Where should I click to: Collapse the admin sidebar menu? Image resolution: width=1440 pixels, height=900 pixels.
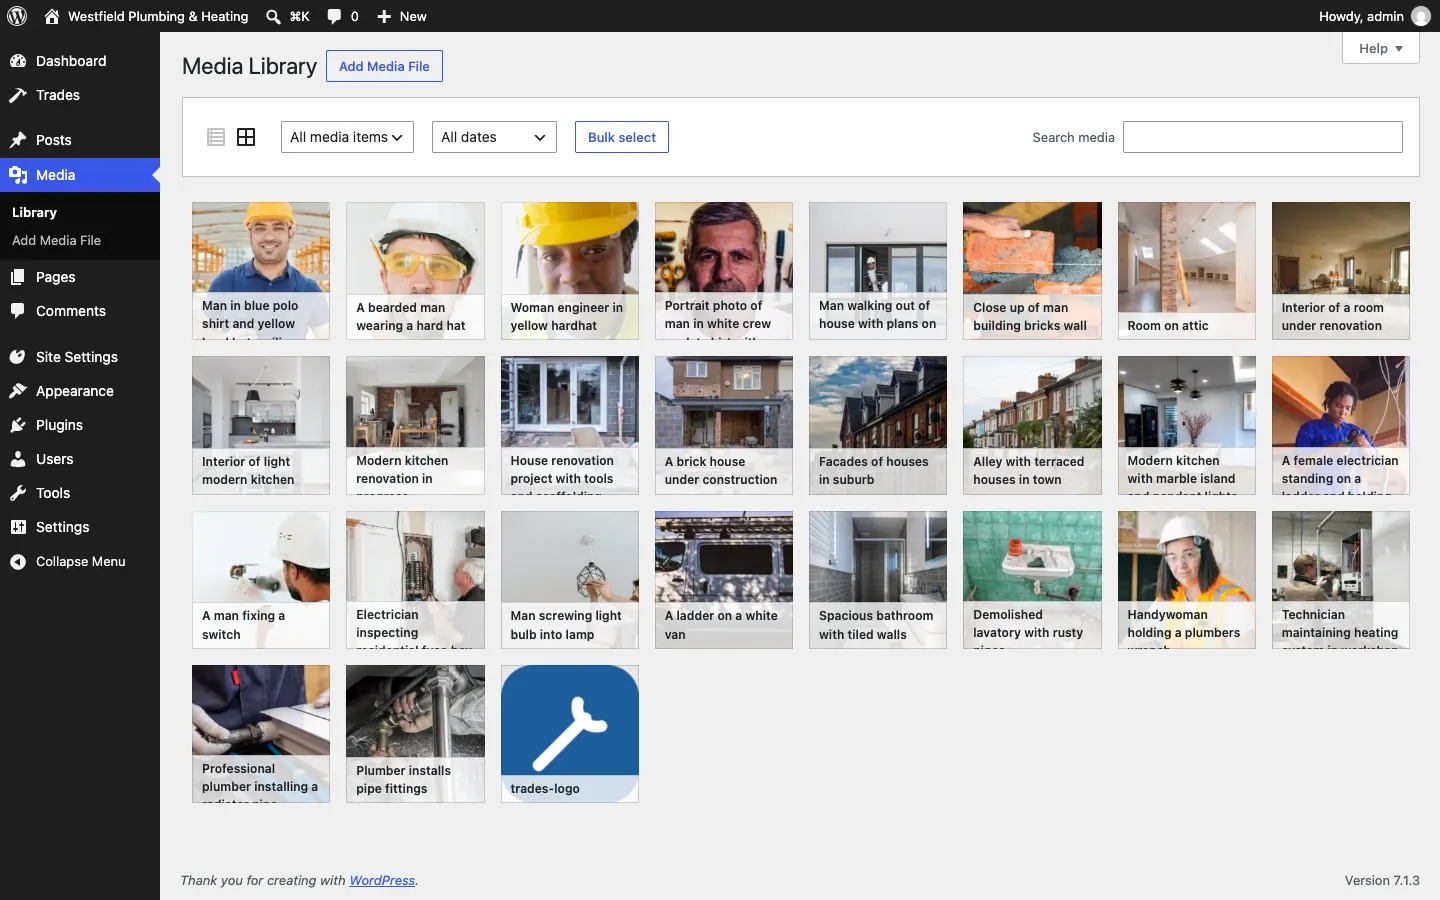coord(80,561)
